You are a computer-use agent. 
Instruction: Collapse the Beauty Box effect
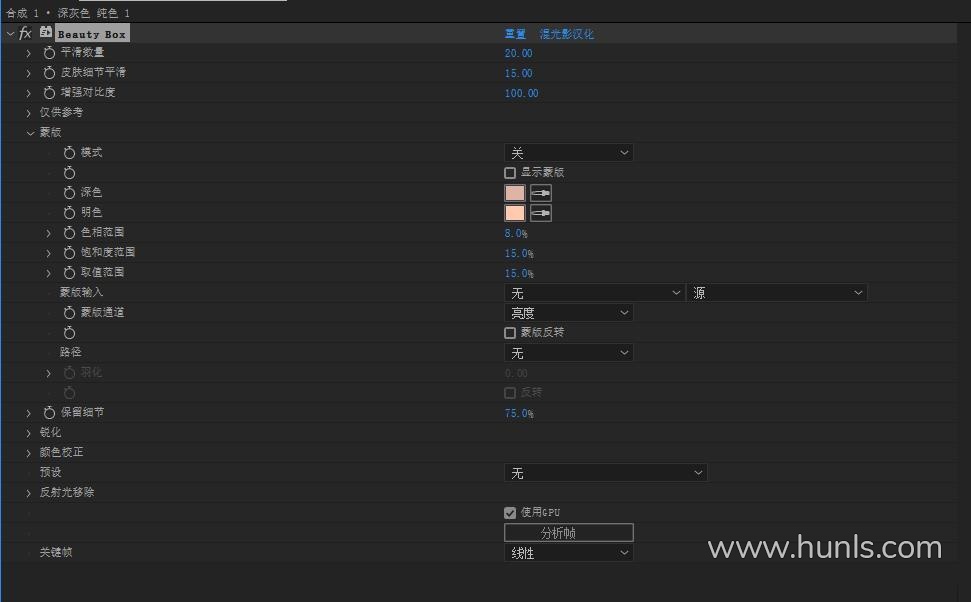tap(10, 33)
